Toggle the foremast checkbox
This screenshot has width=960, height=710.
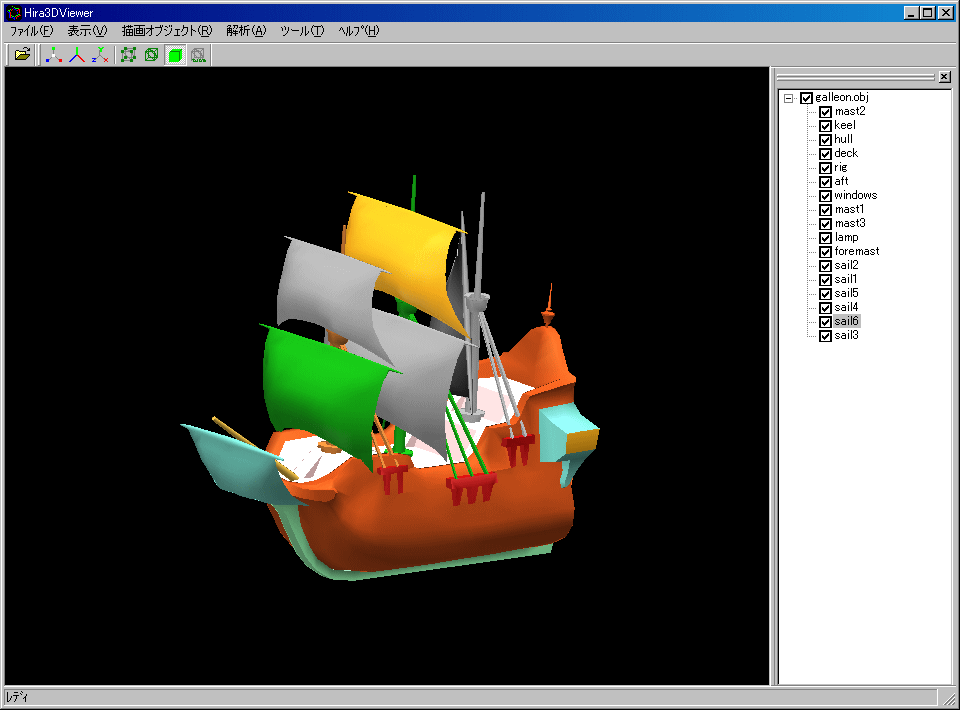coord(825,252)
